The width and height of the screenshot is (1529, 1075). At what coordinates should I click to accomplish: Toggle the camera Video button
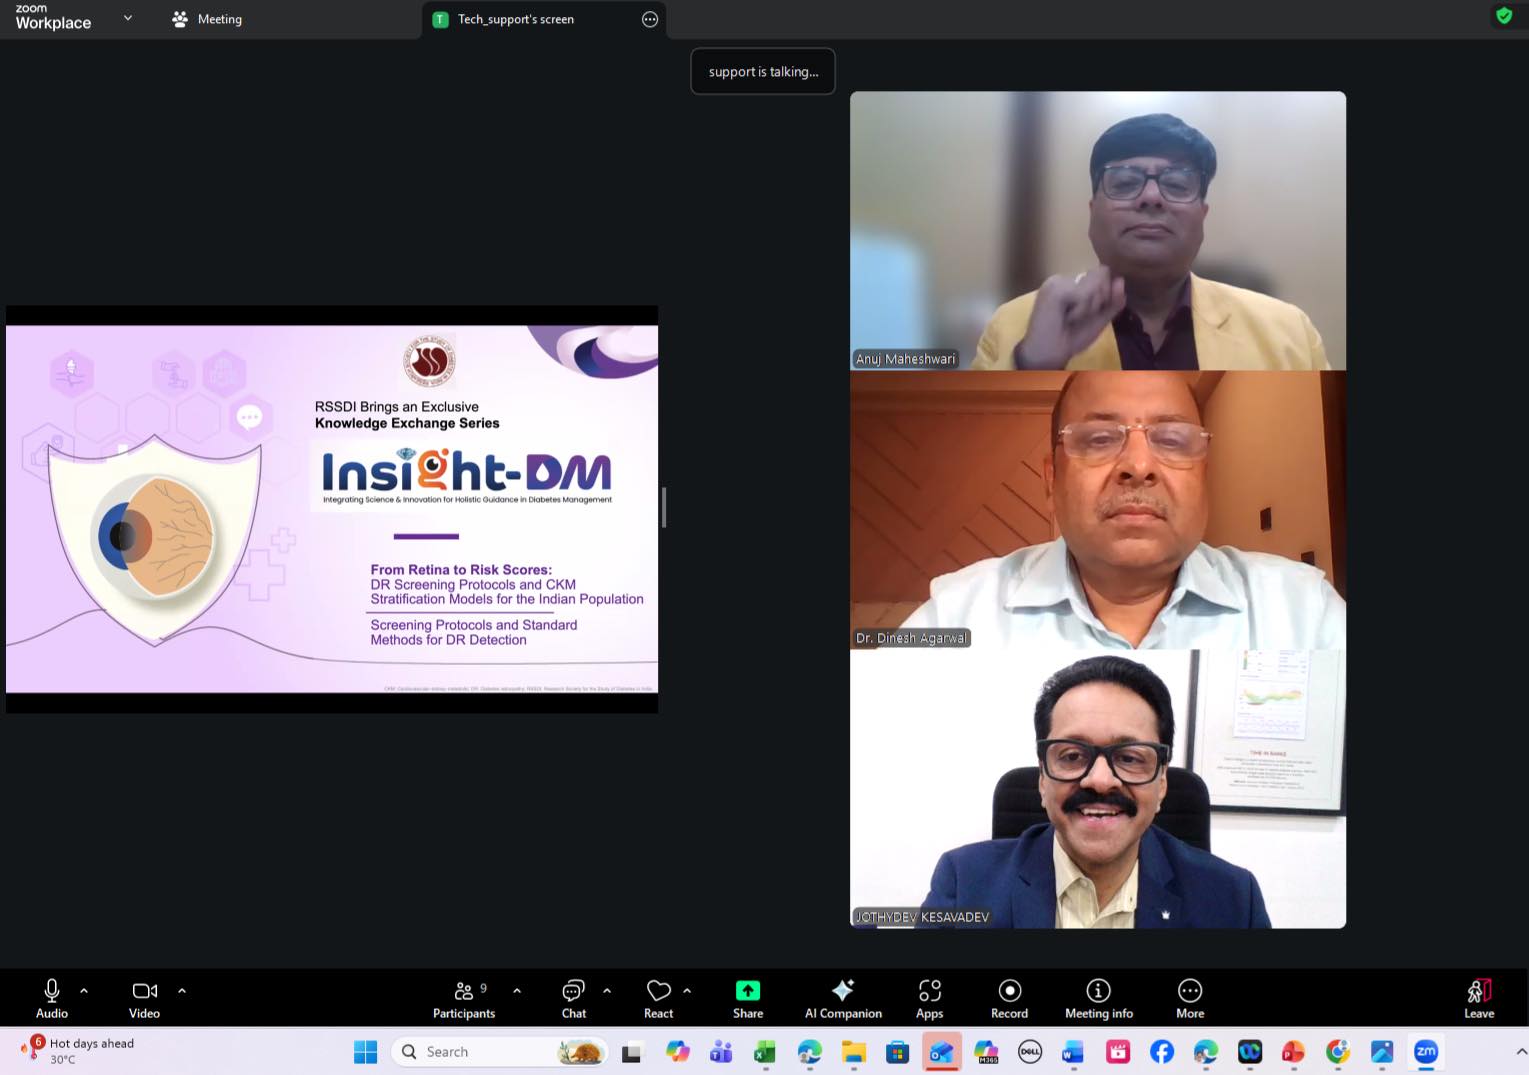pyautogui.click(x=144, y=998)
